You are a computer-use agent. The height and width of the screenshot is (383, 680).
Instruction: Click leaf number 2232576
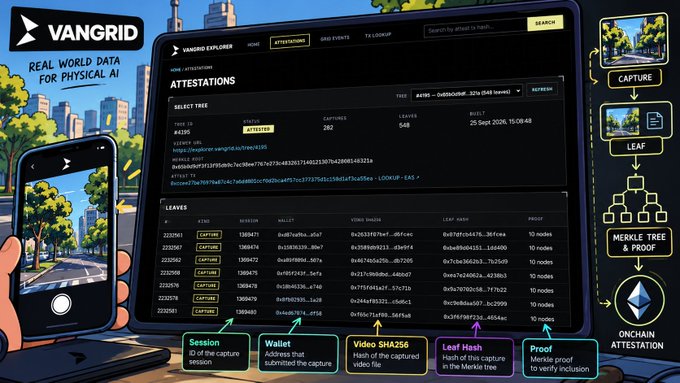point(169,285)
